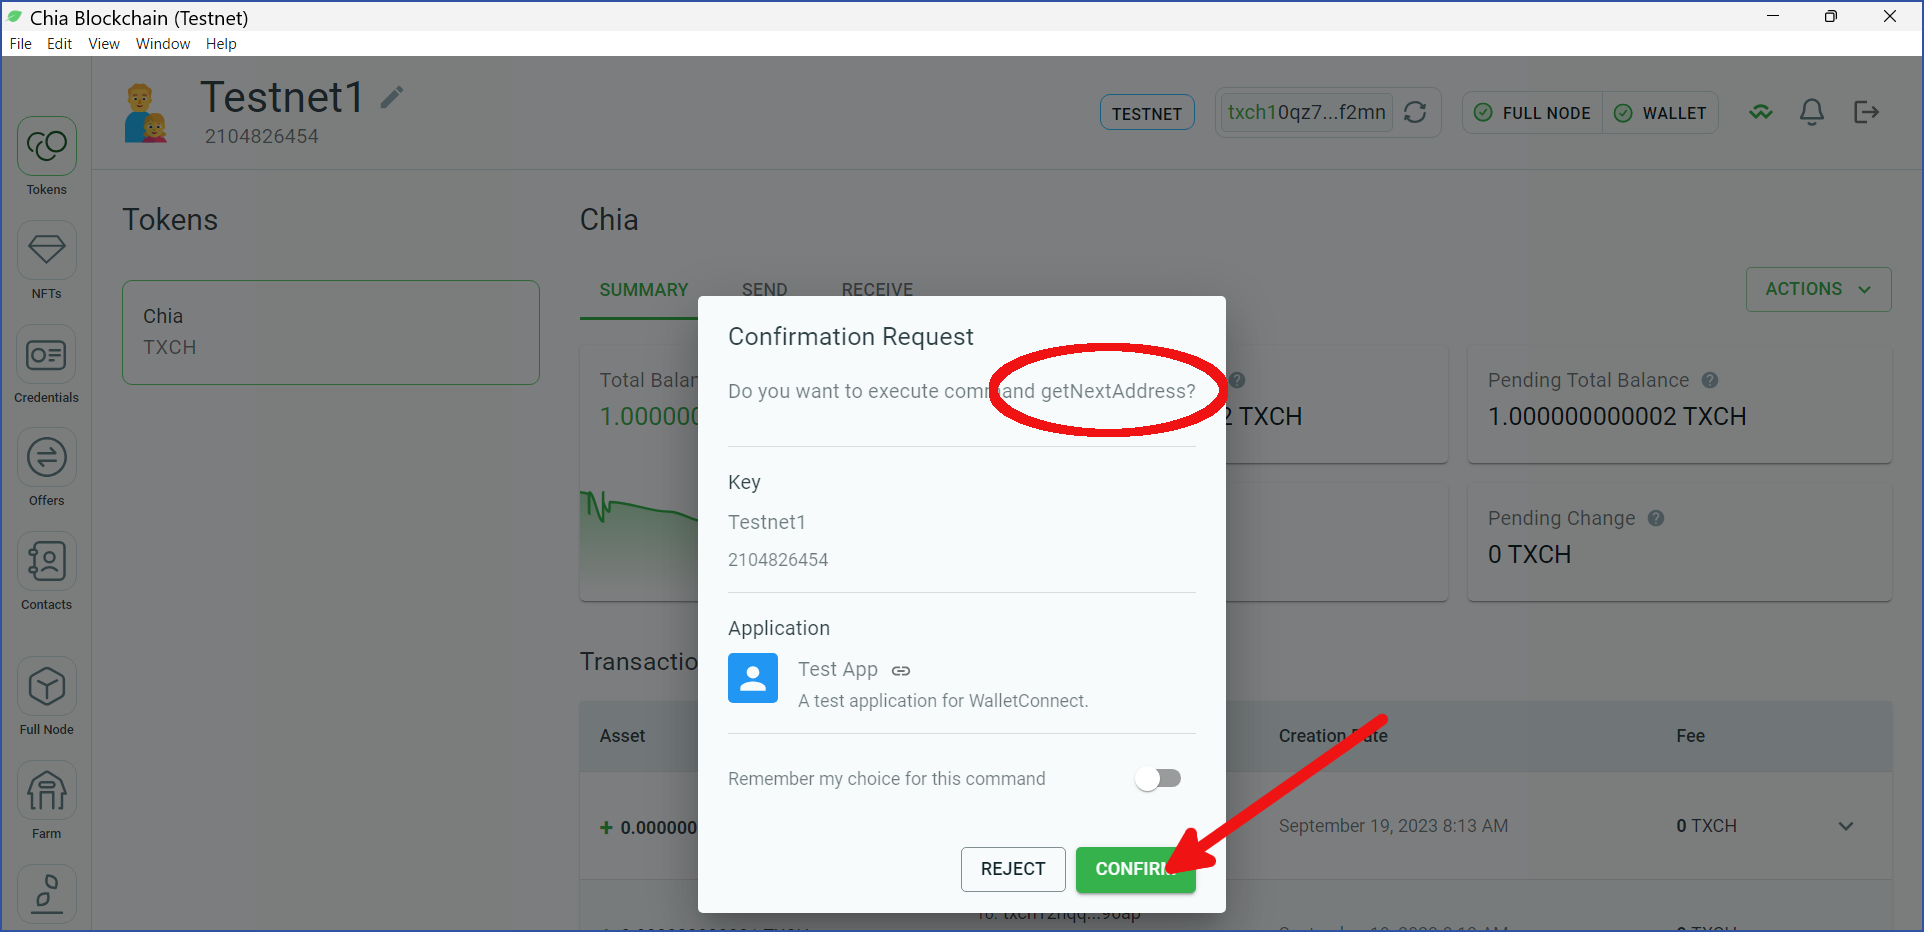Screen dimensions: 1924x932
Task: Open the Window menu
Action: click(x=163, y=44)
